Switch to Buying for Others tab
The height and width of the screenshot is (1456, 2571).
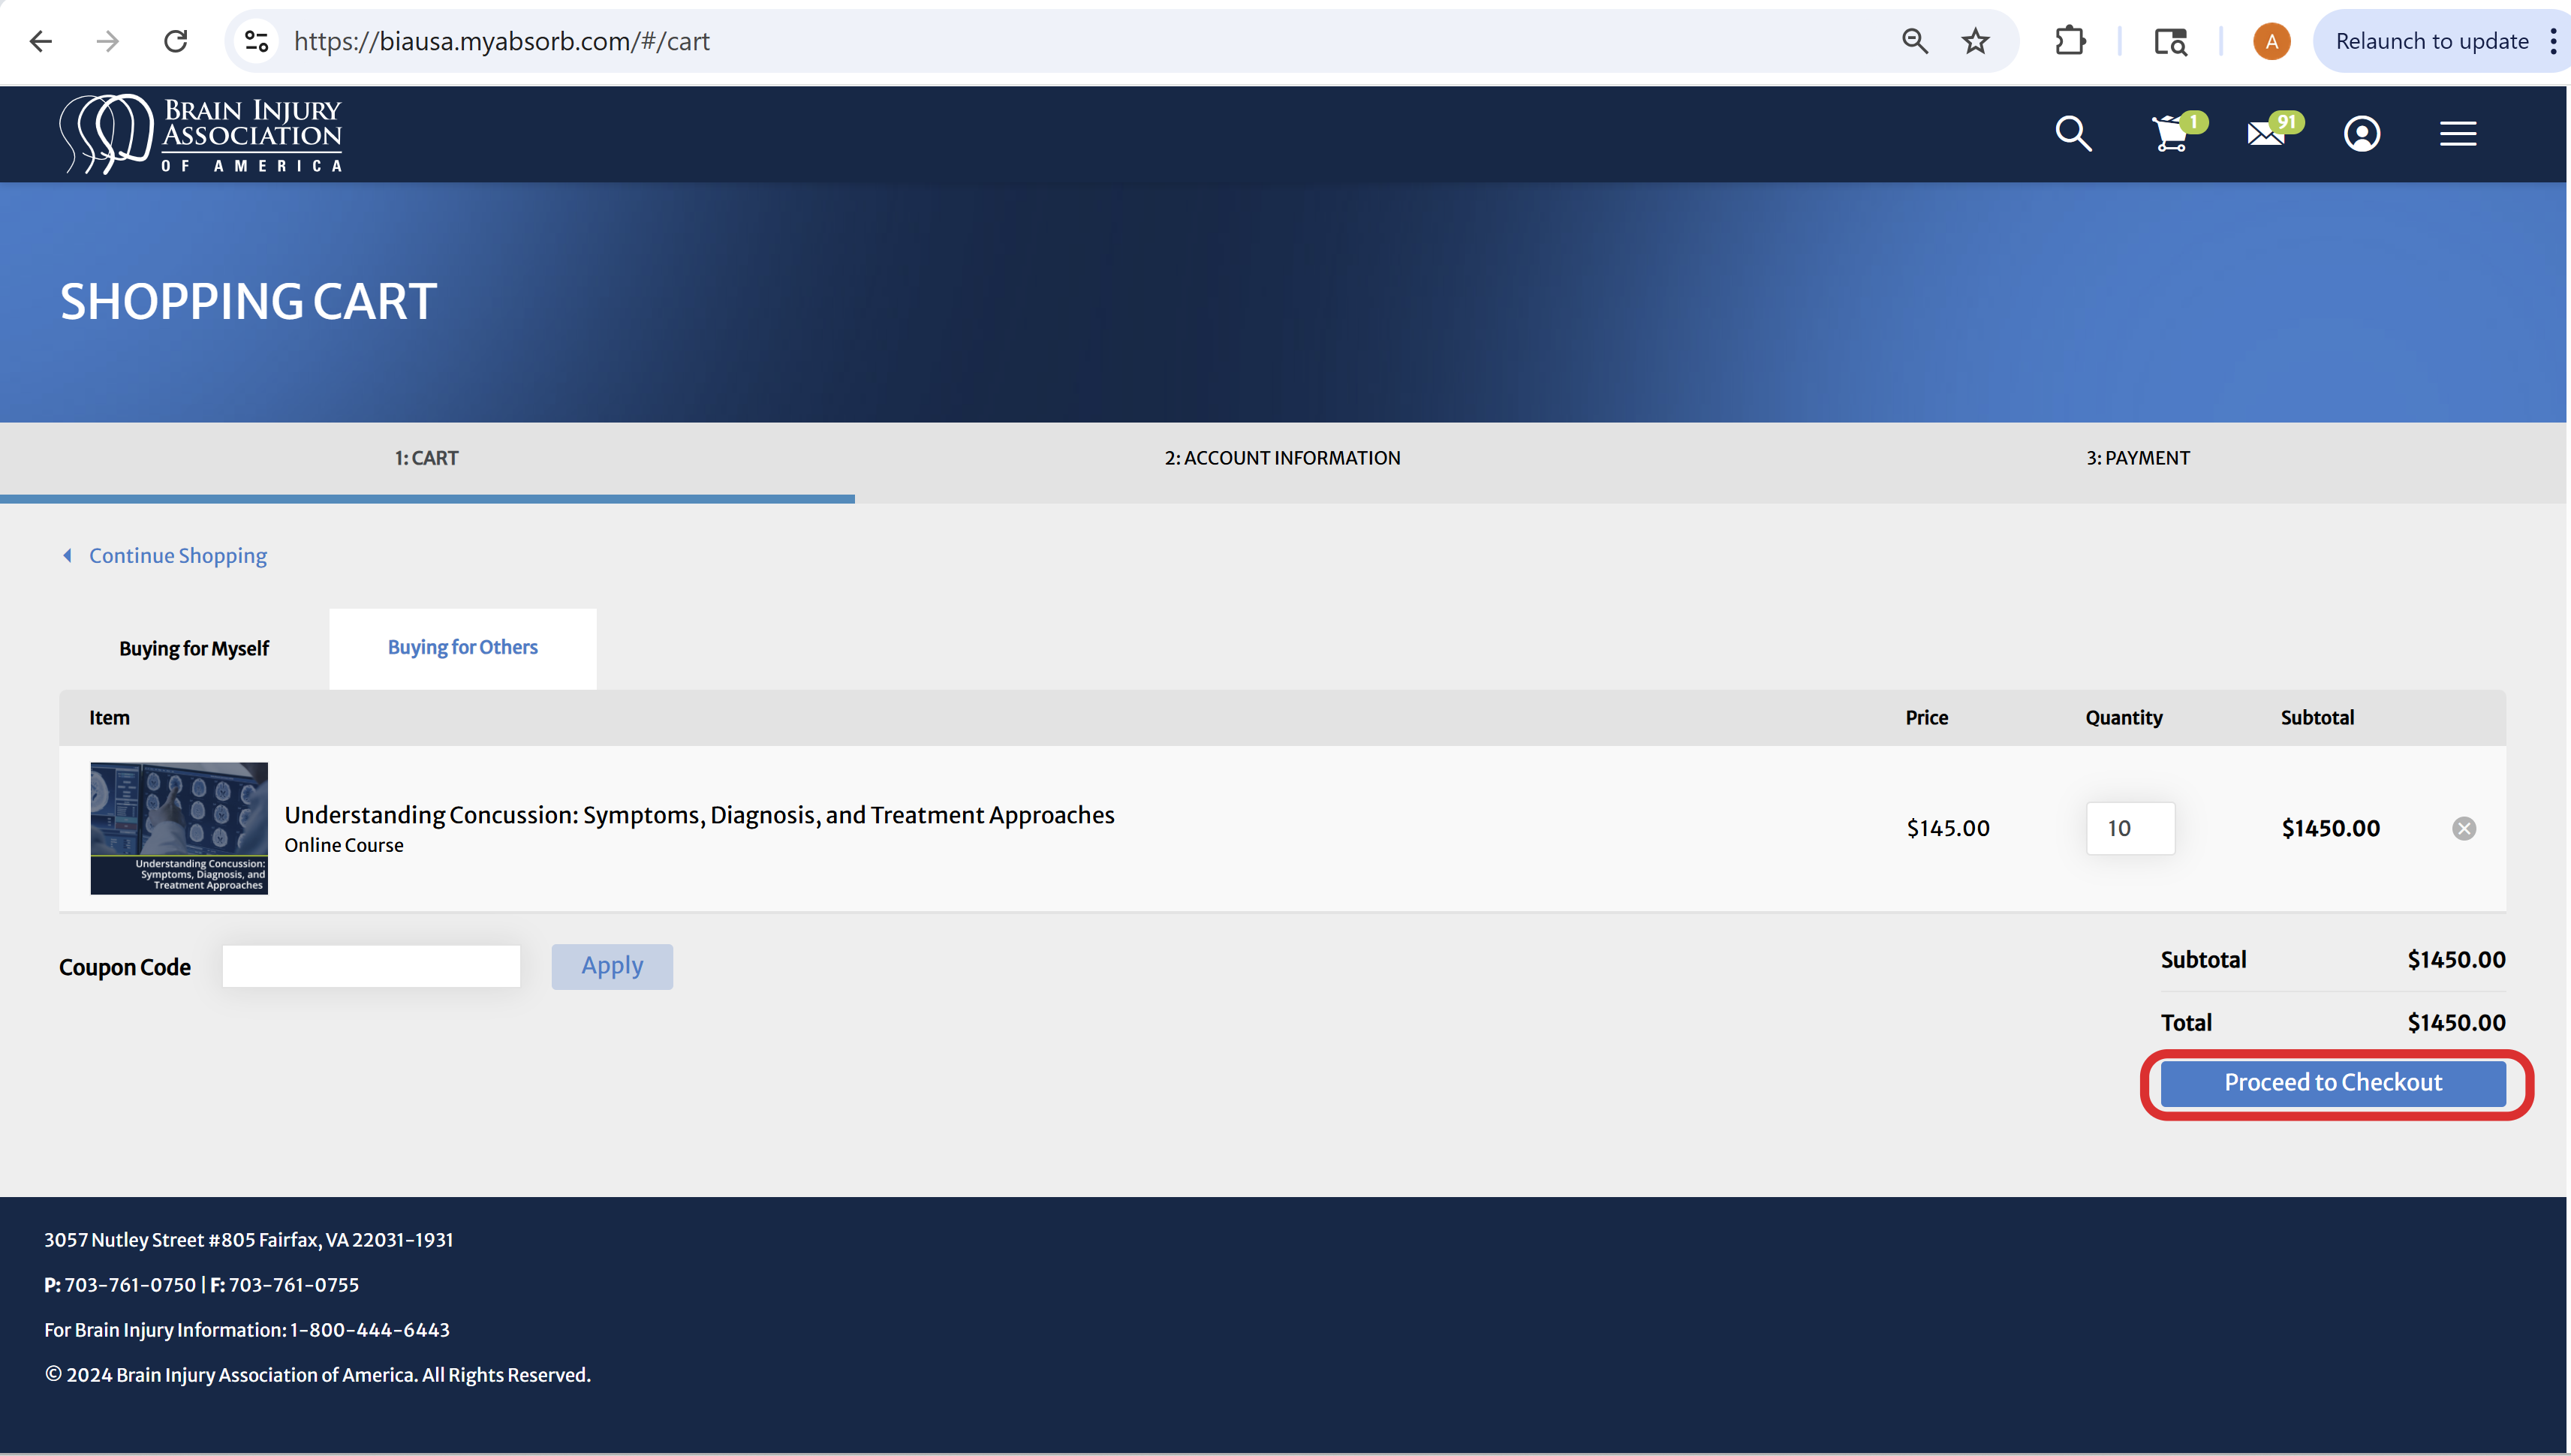click(x=463, y=647)
